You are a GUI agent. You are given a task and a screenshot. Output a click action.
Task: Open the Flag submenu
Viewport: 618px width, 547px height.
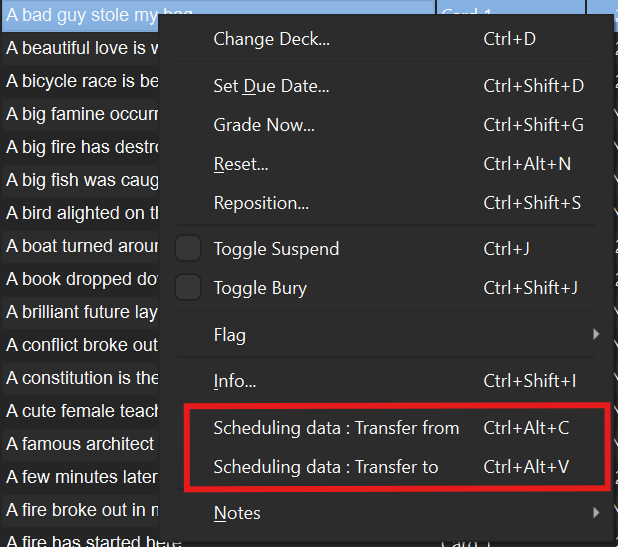tap(230, 335)
